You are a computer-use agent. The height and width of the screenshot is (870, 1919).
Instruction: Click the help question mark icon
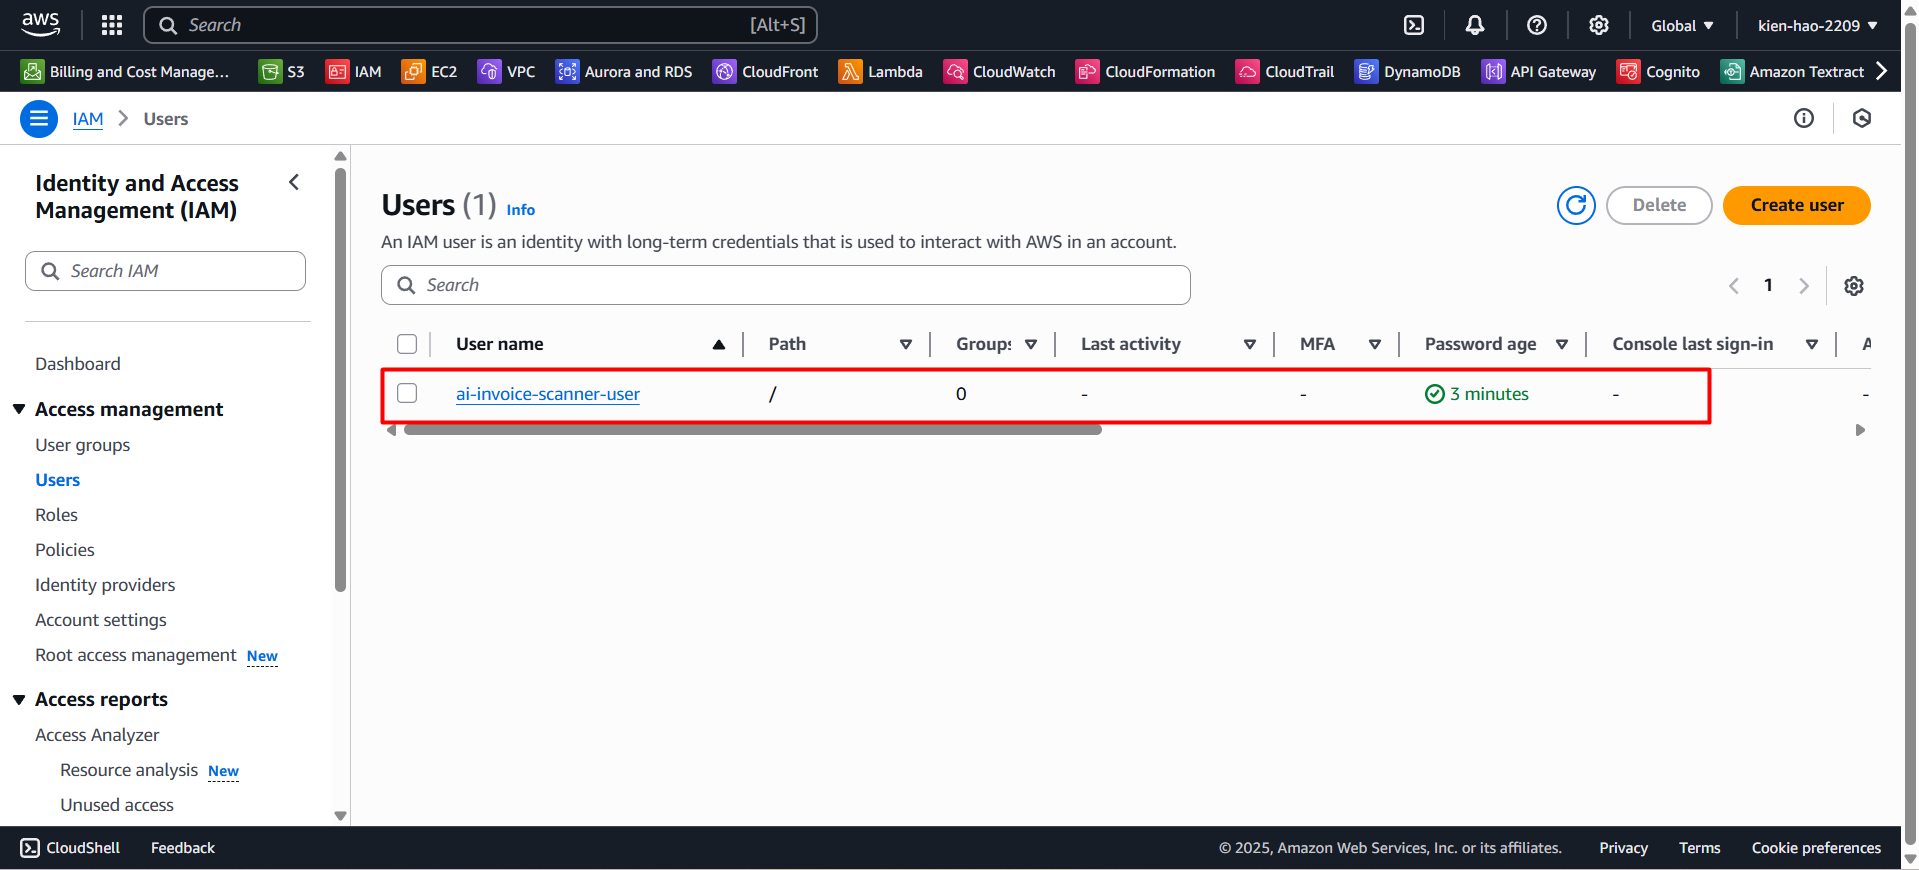(x=1536, y=25)
